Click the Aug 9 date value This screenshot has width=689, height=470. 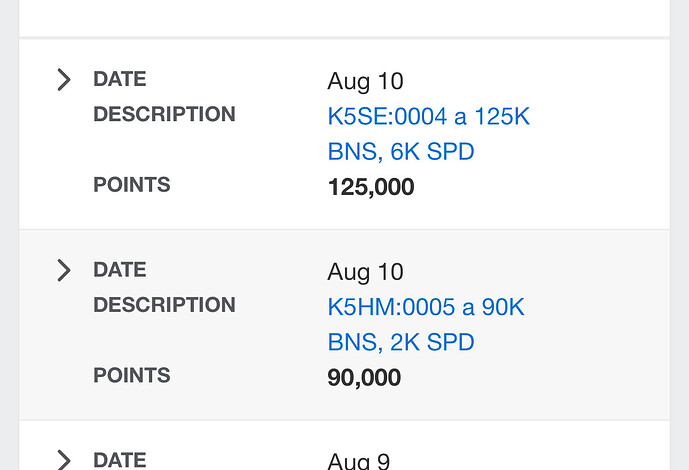click(359, 461)
